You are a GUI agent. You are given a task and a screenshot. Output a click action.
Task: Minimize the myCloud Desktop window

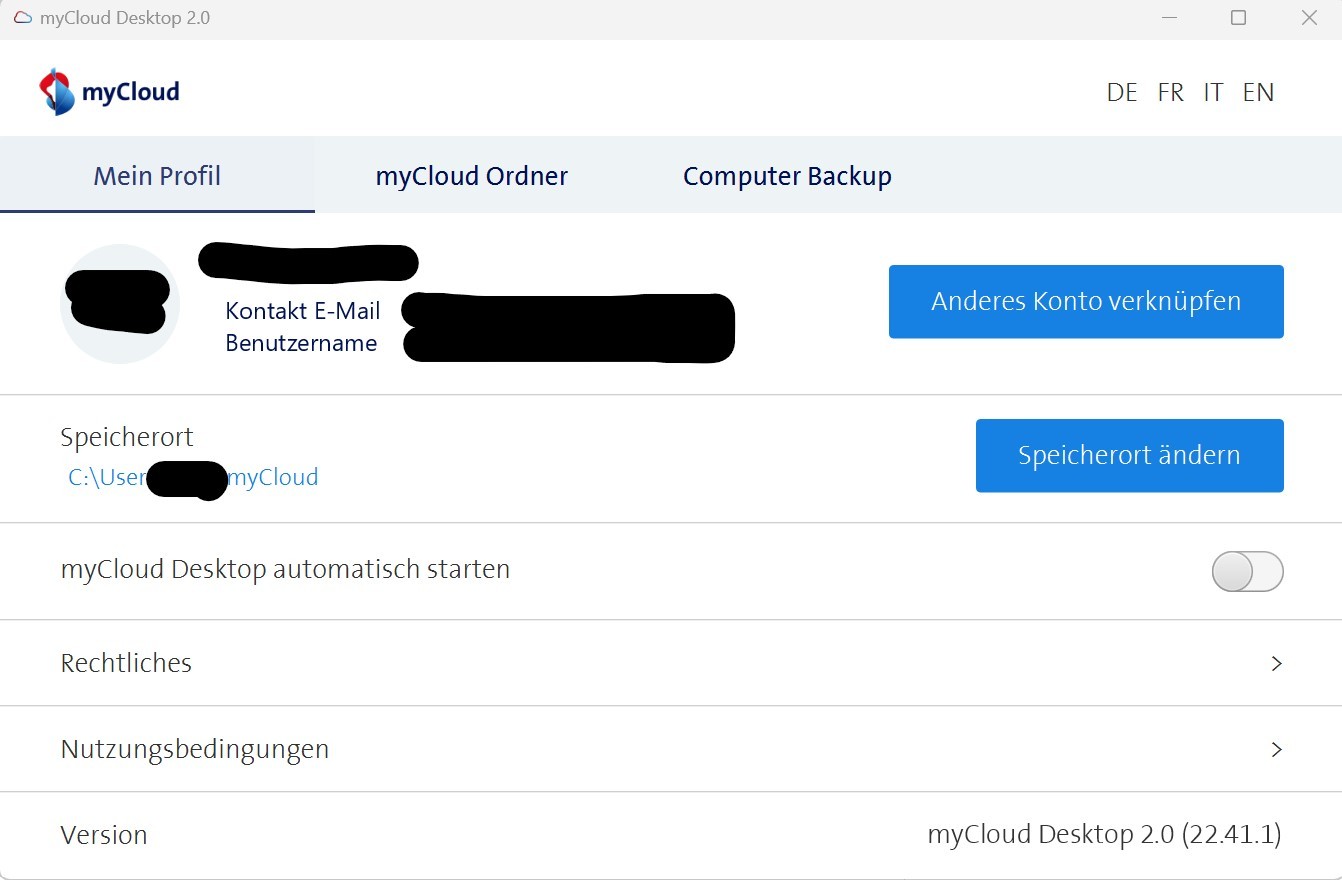1167,18
